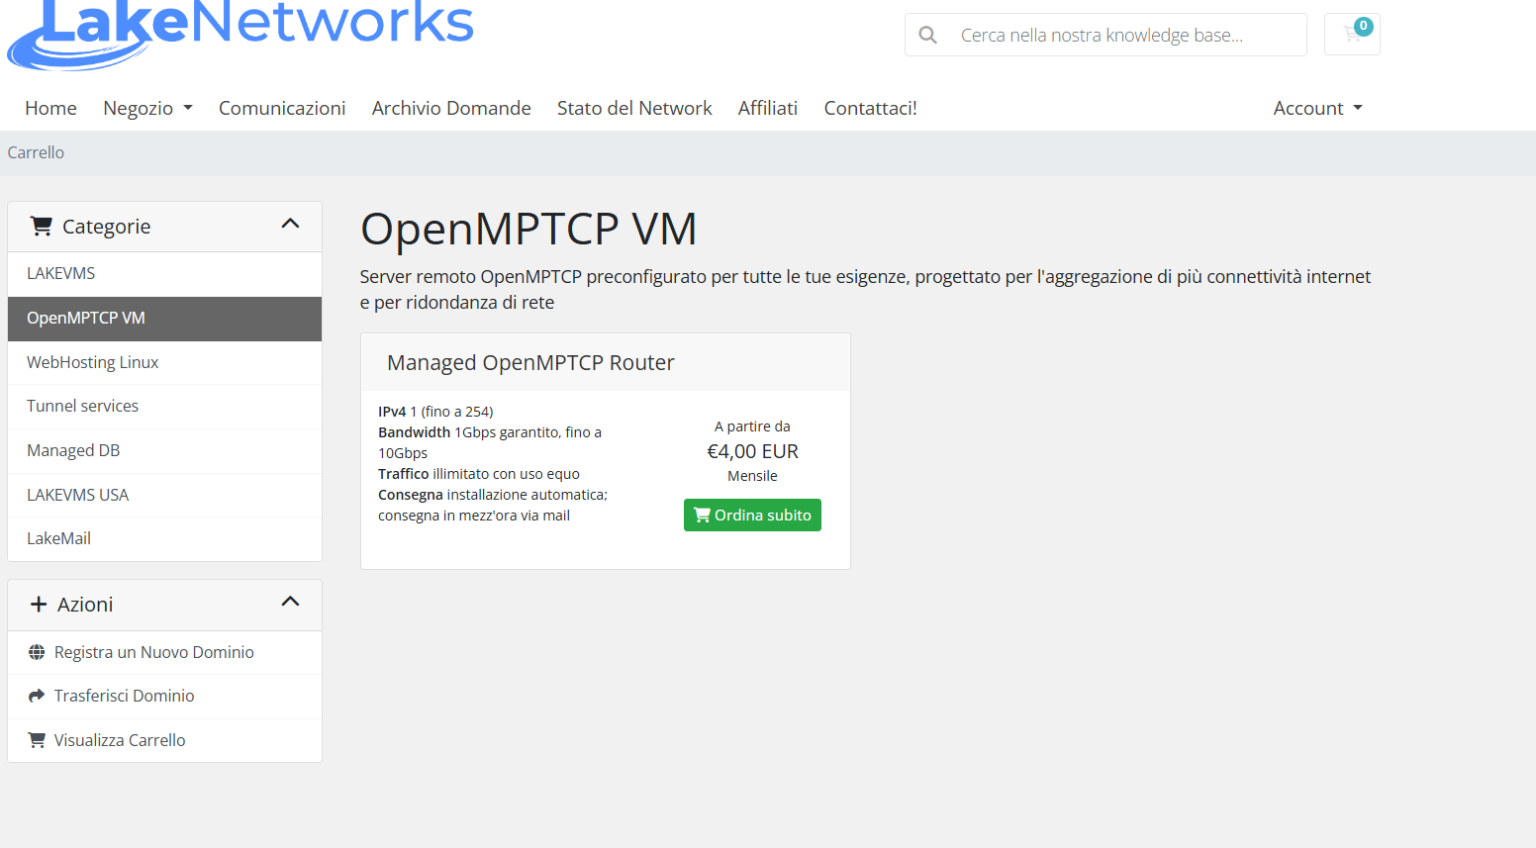Click the €4,00 EUR price

(752, 451)
